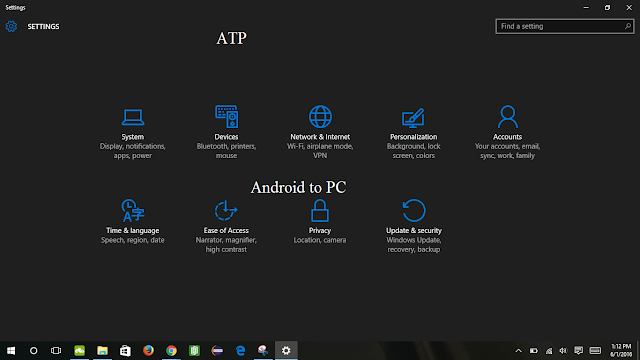Viewport: 640px width, 360px height.
Task: Click the 'Display, notifications, apps, power' text
Action: [x=133, y=151]
